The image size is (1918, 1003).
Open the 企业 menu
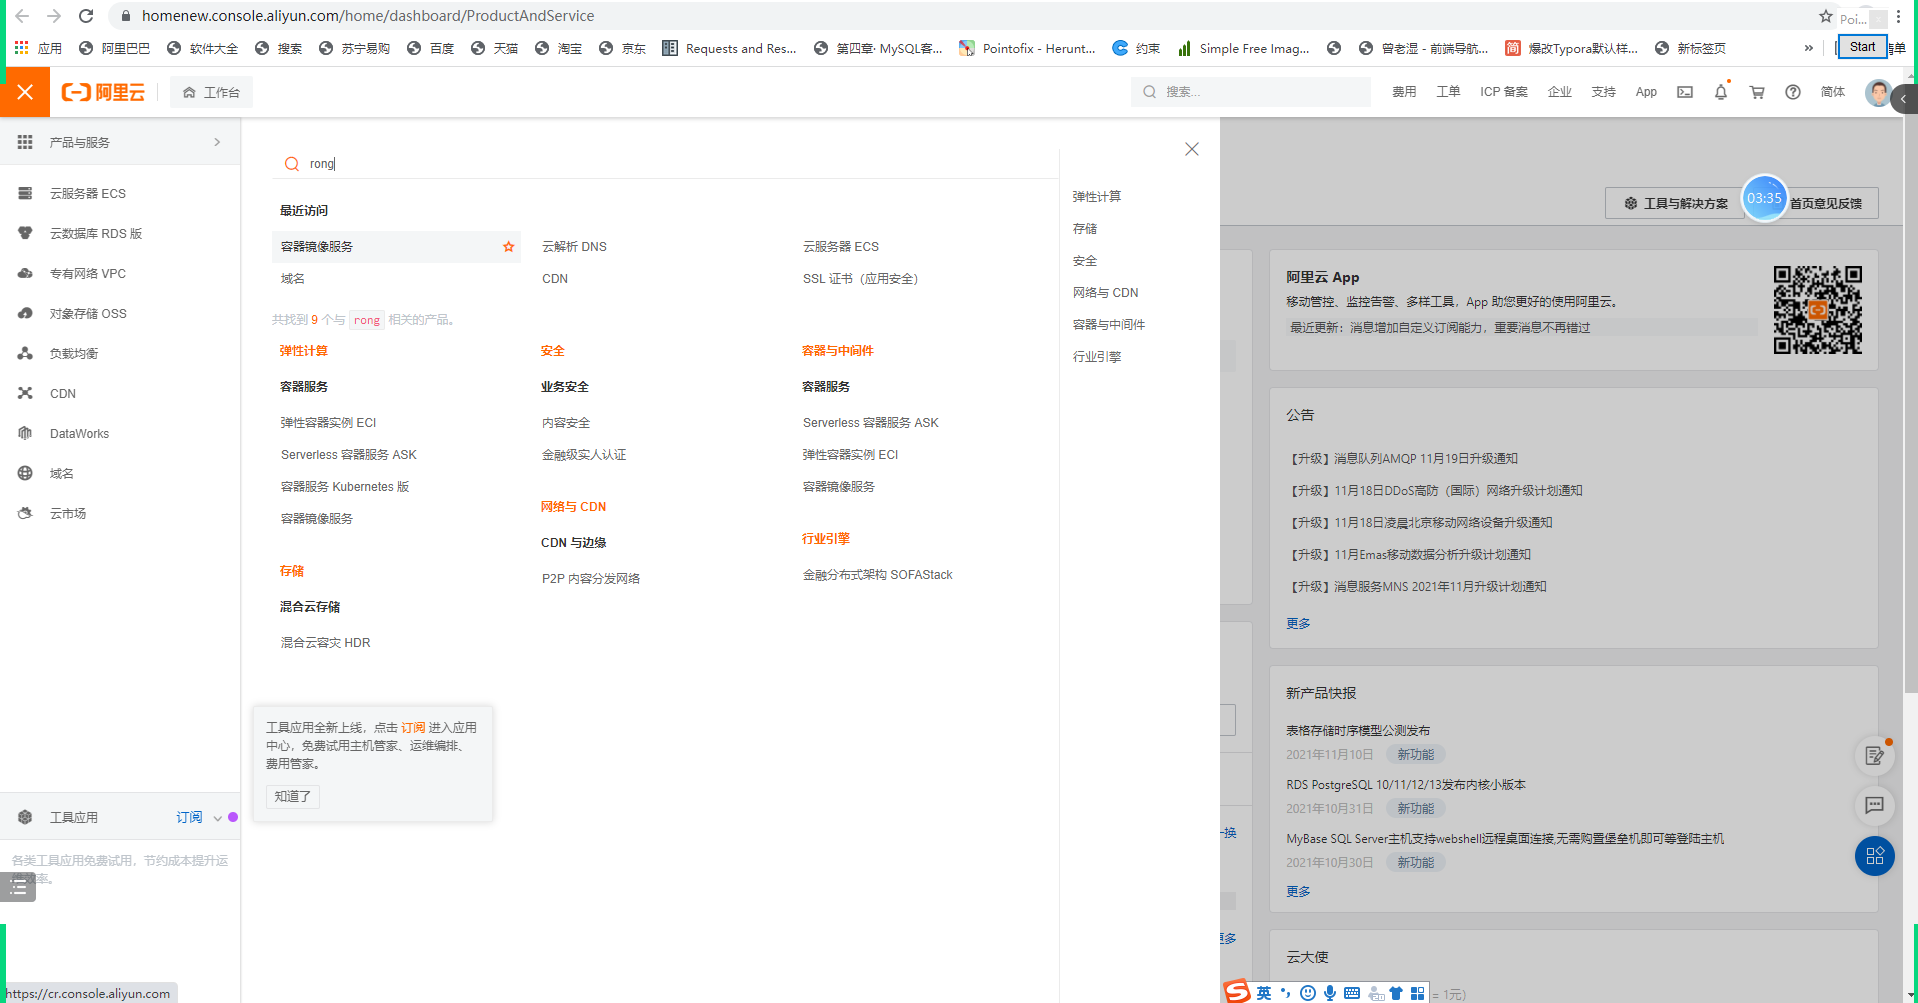click(x=1560, y=92)
